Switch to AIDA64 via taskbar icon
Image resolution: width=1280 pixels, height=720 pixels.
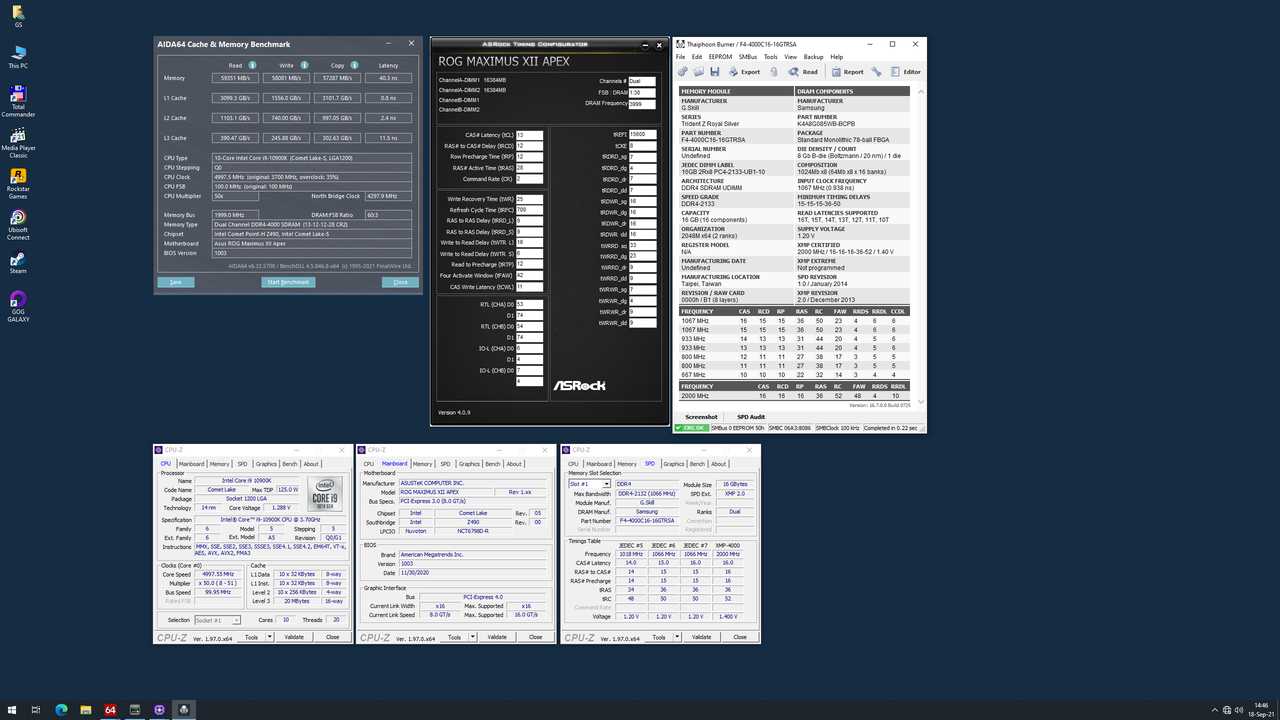(x=111, y=709)
